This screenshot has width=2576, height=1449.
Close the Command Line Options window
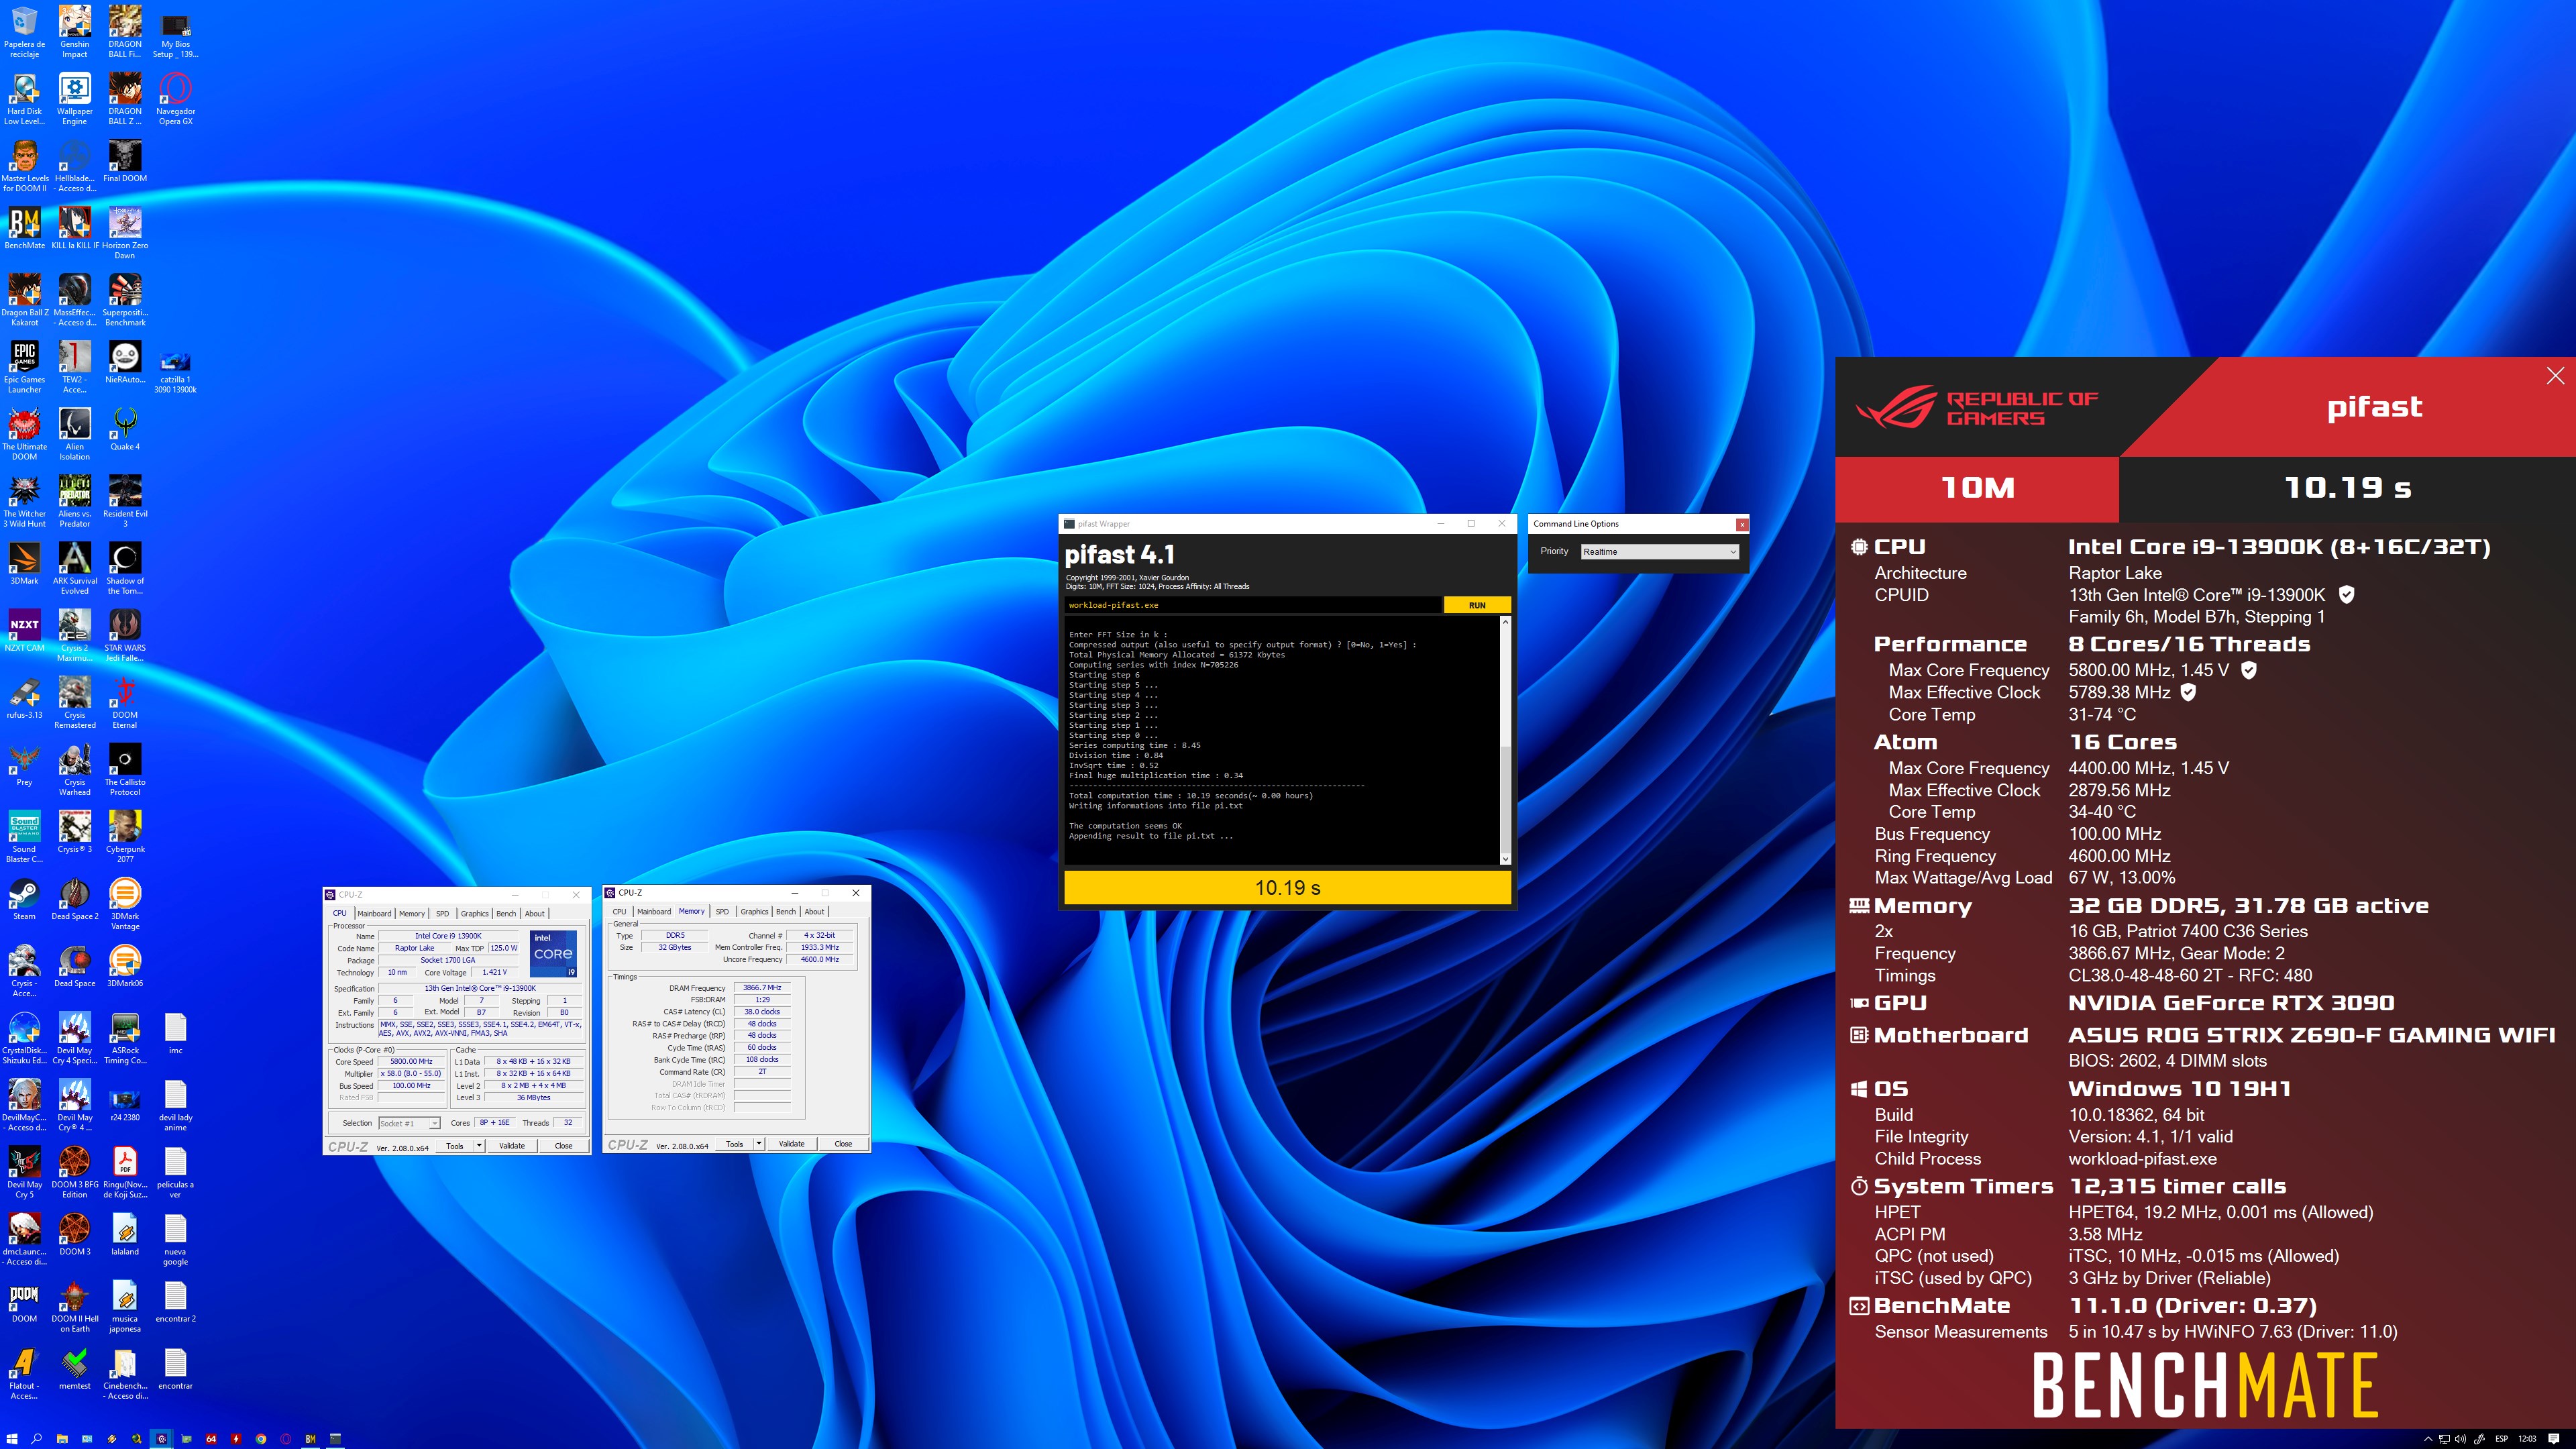click(x=1742, y=524)
